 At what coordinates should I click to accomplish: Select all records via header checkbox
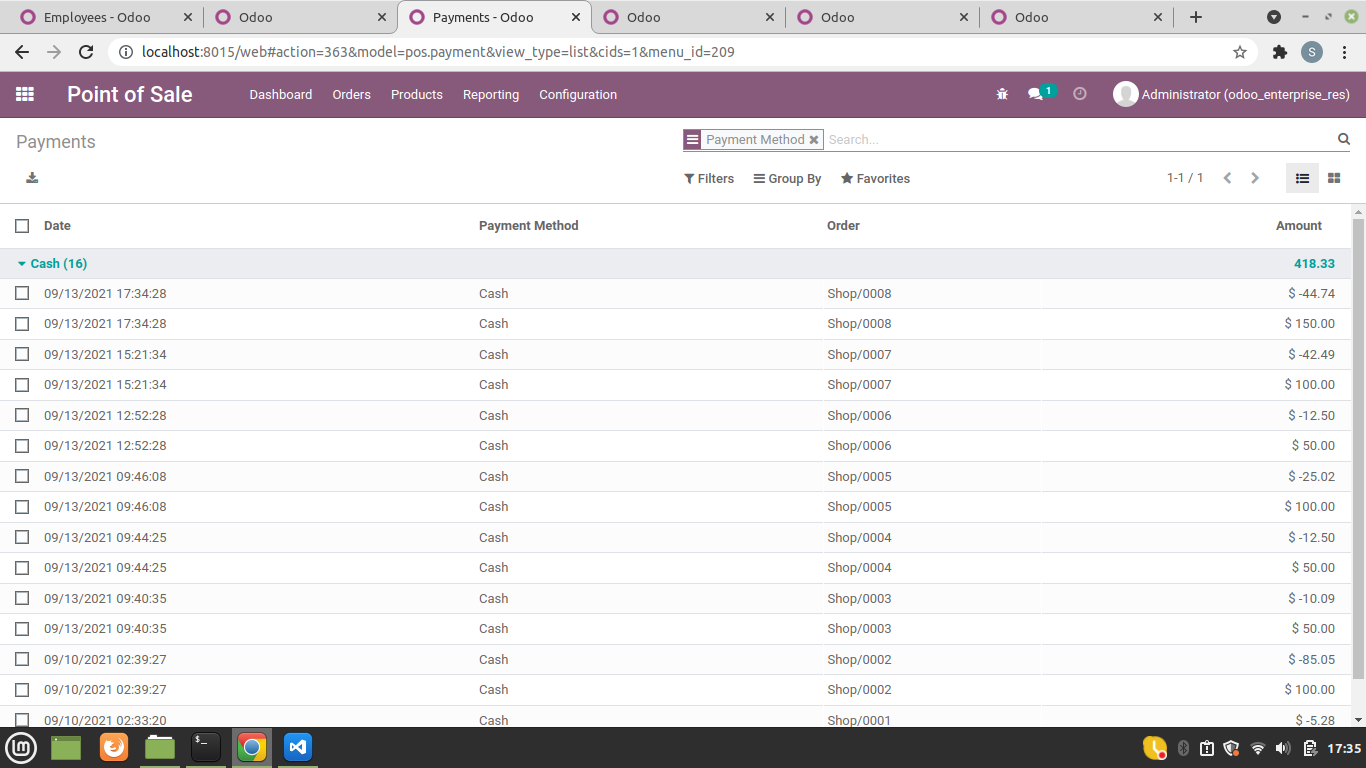(x=22, y=225)
